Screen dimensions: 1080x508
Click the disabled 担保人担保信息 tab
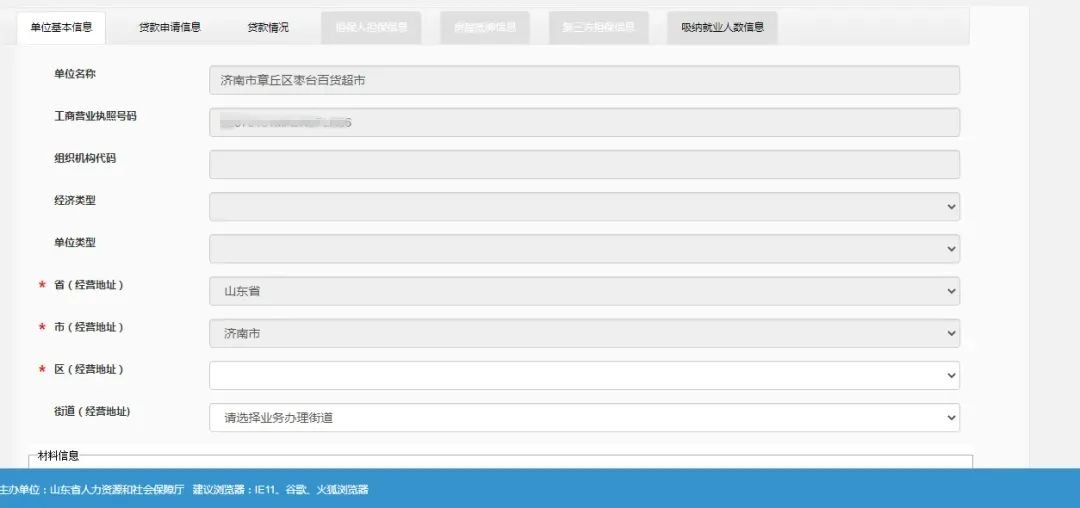click(x=371, y=27)
